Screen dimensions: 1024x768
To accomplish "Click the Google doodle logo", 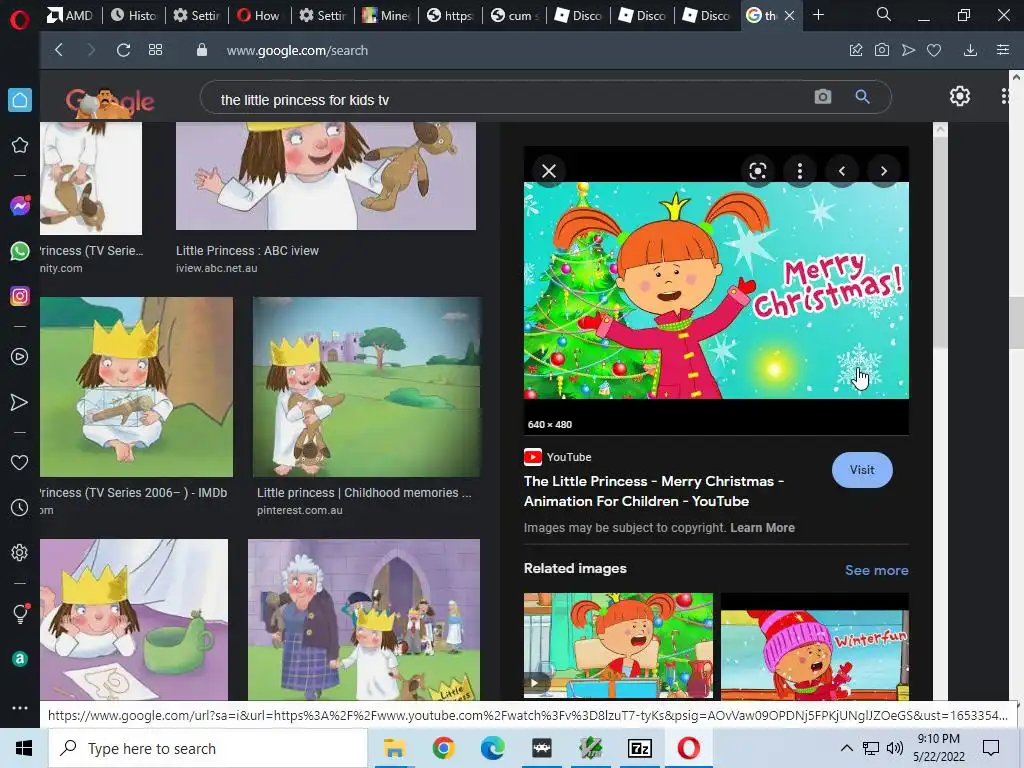I will pos(110,101).
